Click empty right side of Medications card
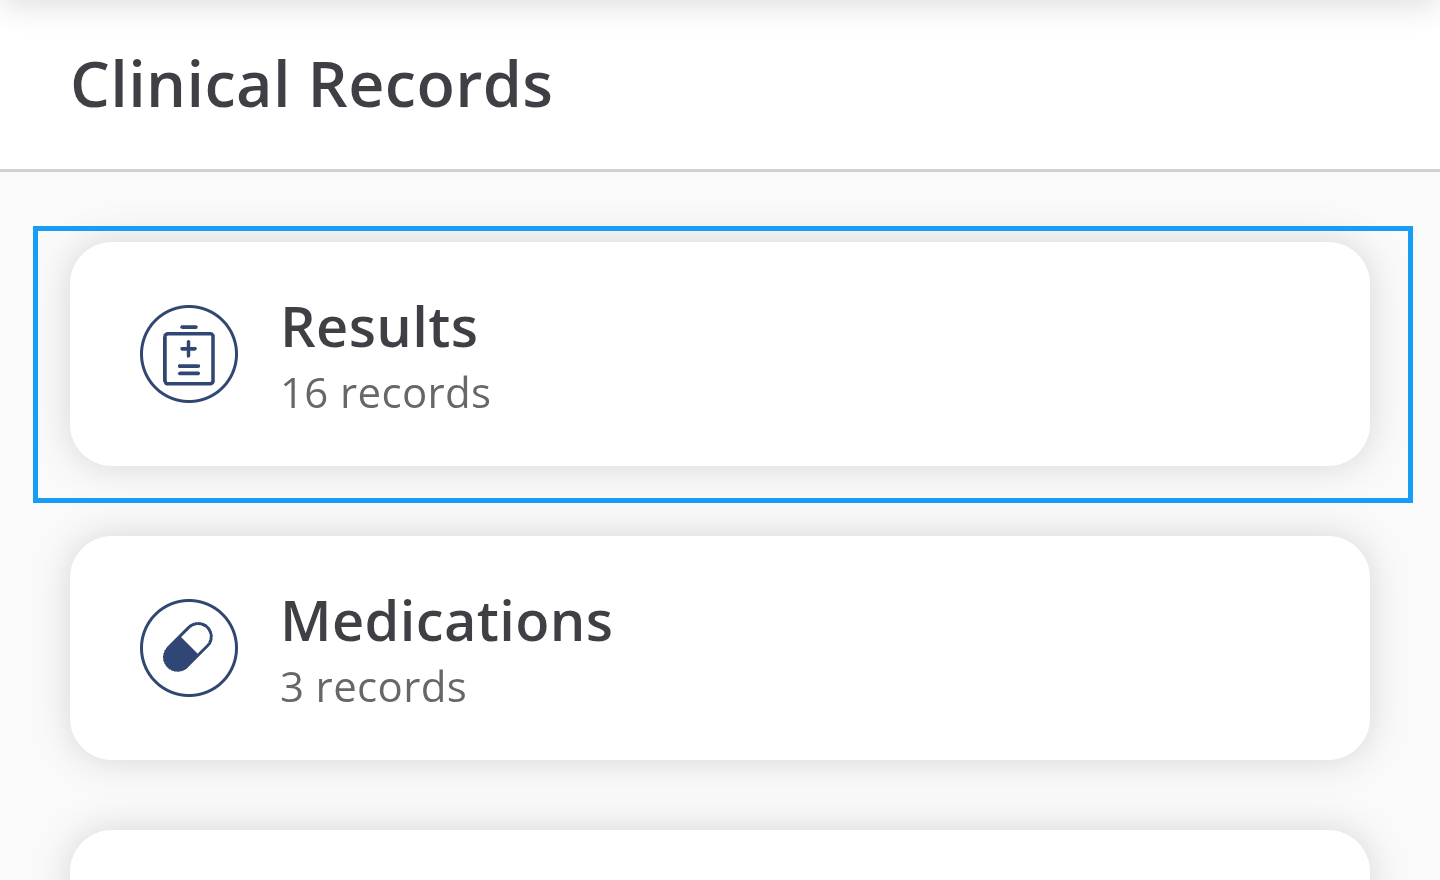The height and width of the screenshot is (880, 1440). click(x=1100, y=648)
